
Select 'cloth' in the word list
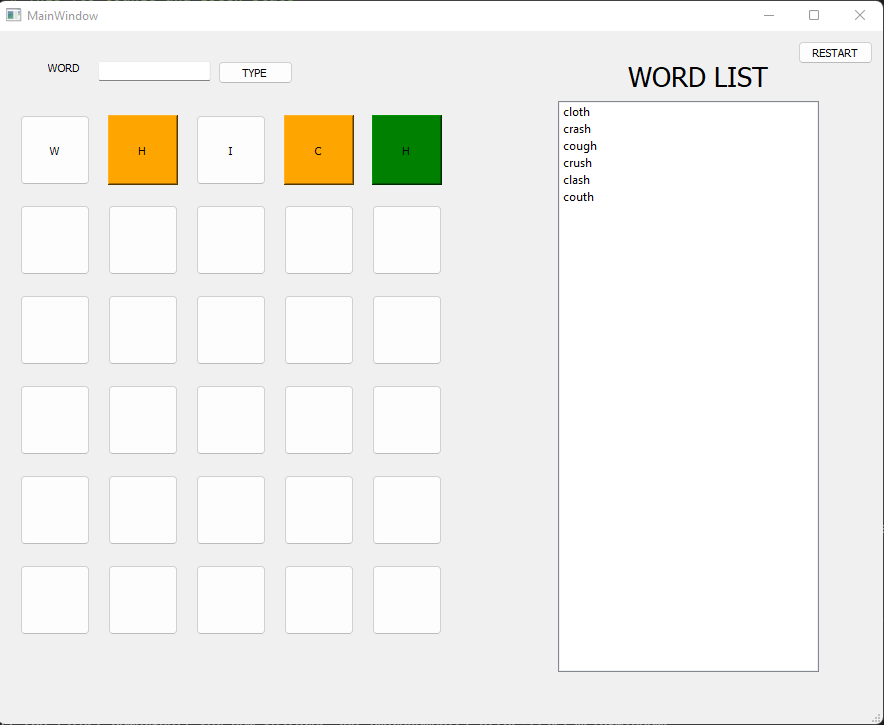pyautogui.click(x=576, y=112)
